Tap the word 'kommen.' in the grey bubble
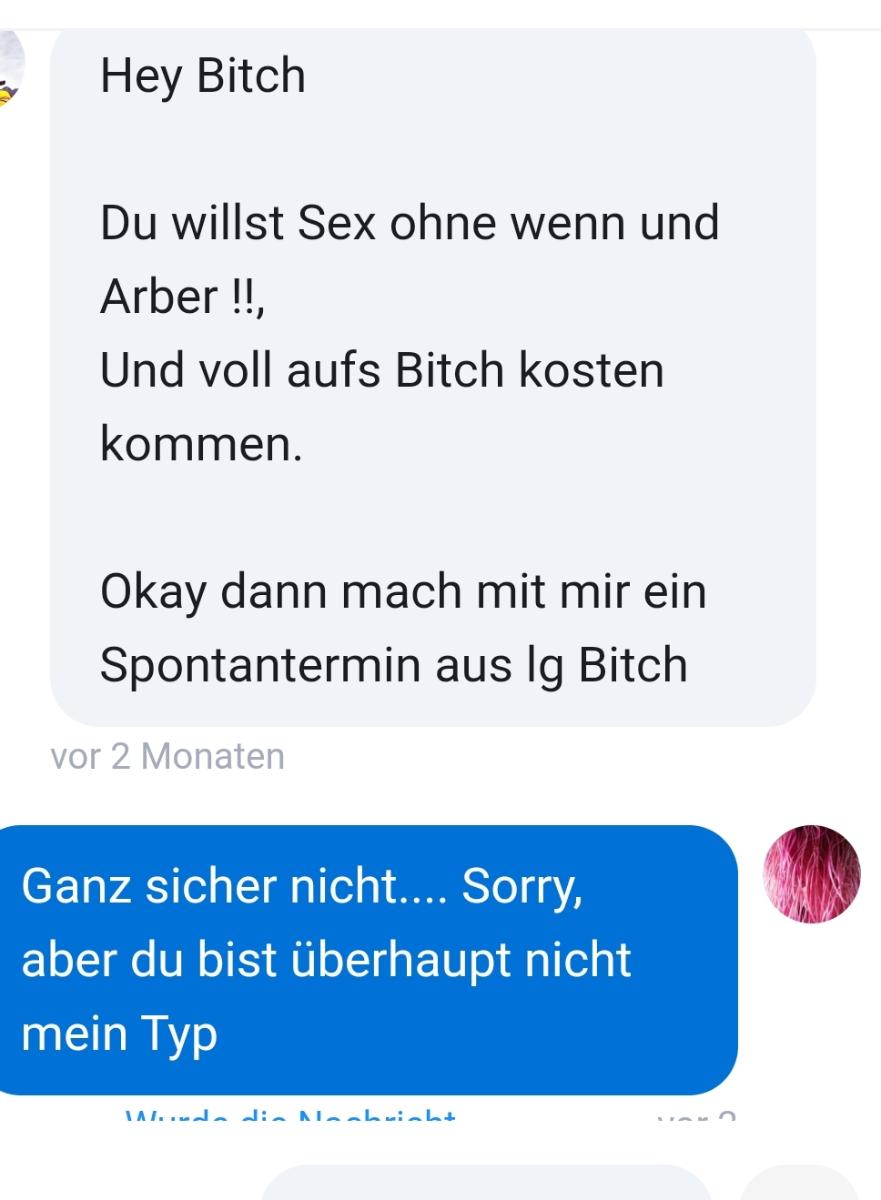 tap(201, 444)
